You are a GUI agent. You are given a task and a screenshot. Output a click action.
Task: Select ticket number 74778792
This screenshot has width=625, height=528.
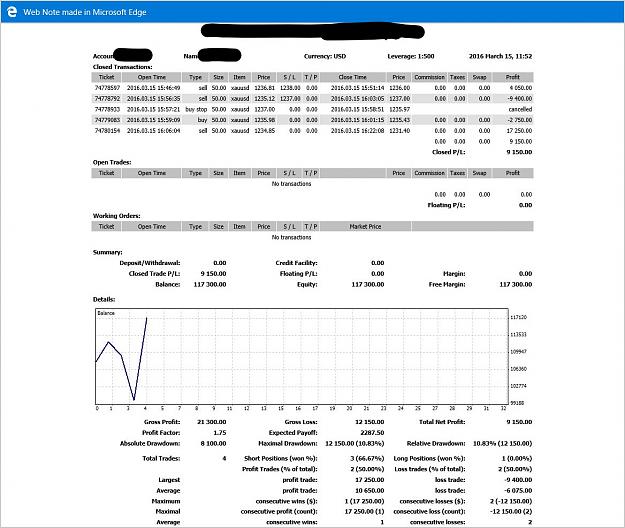click(x=107, y=98)
